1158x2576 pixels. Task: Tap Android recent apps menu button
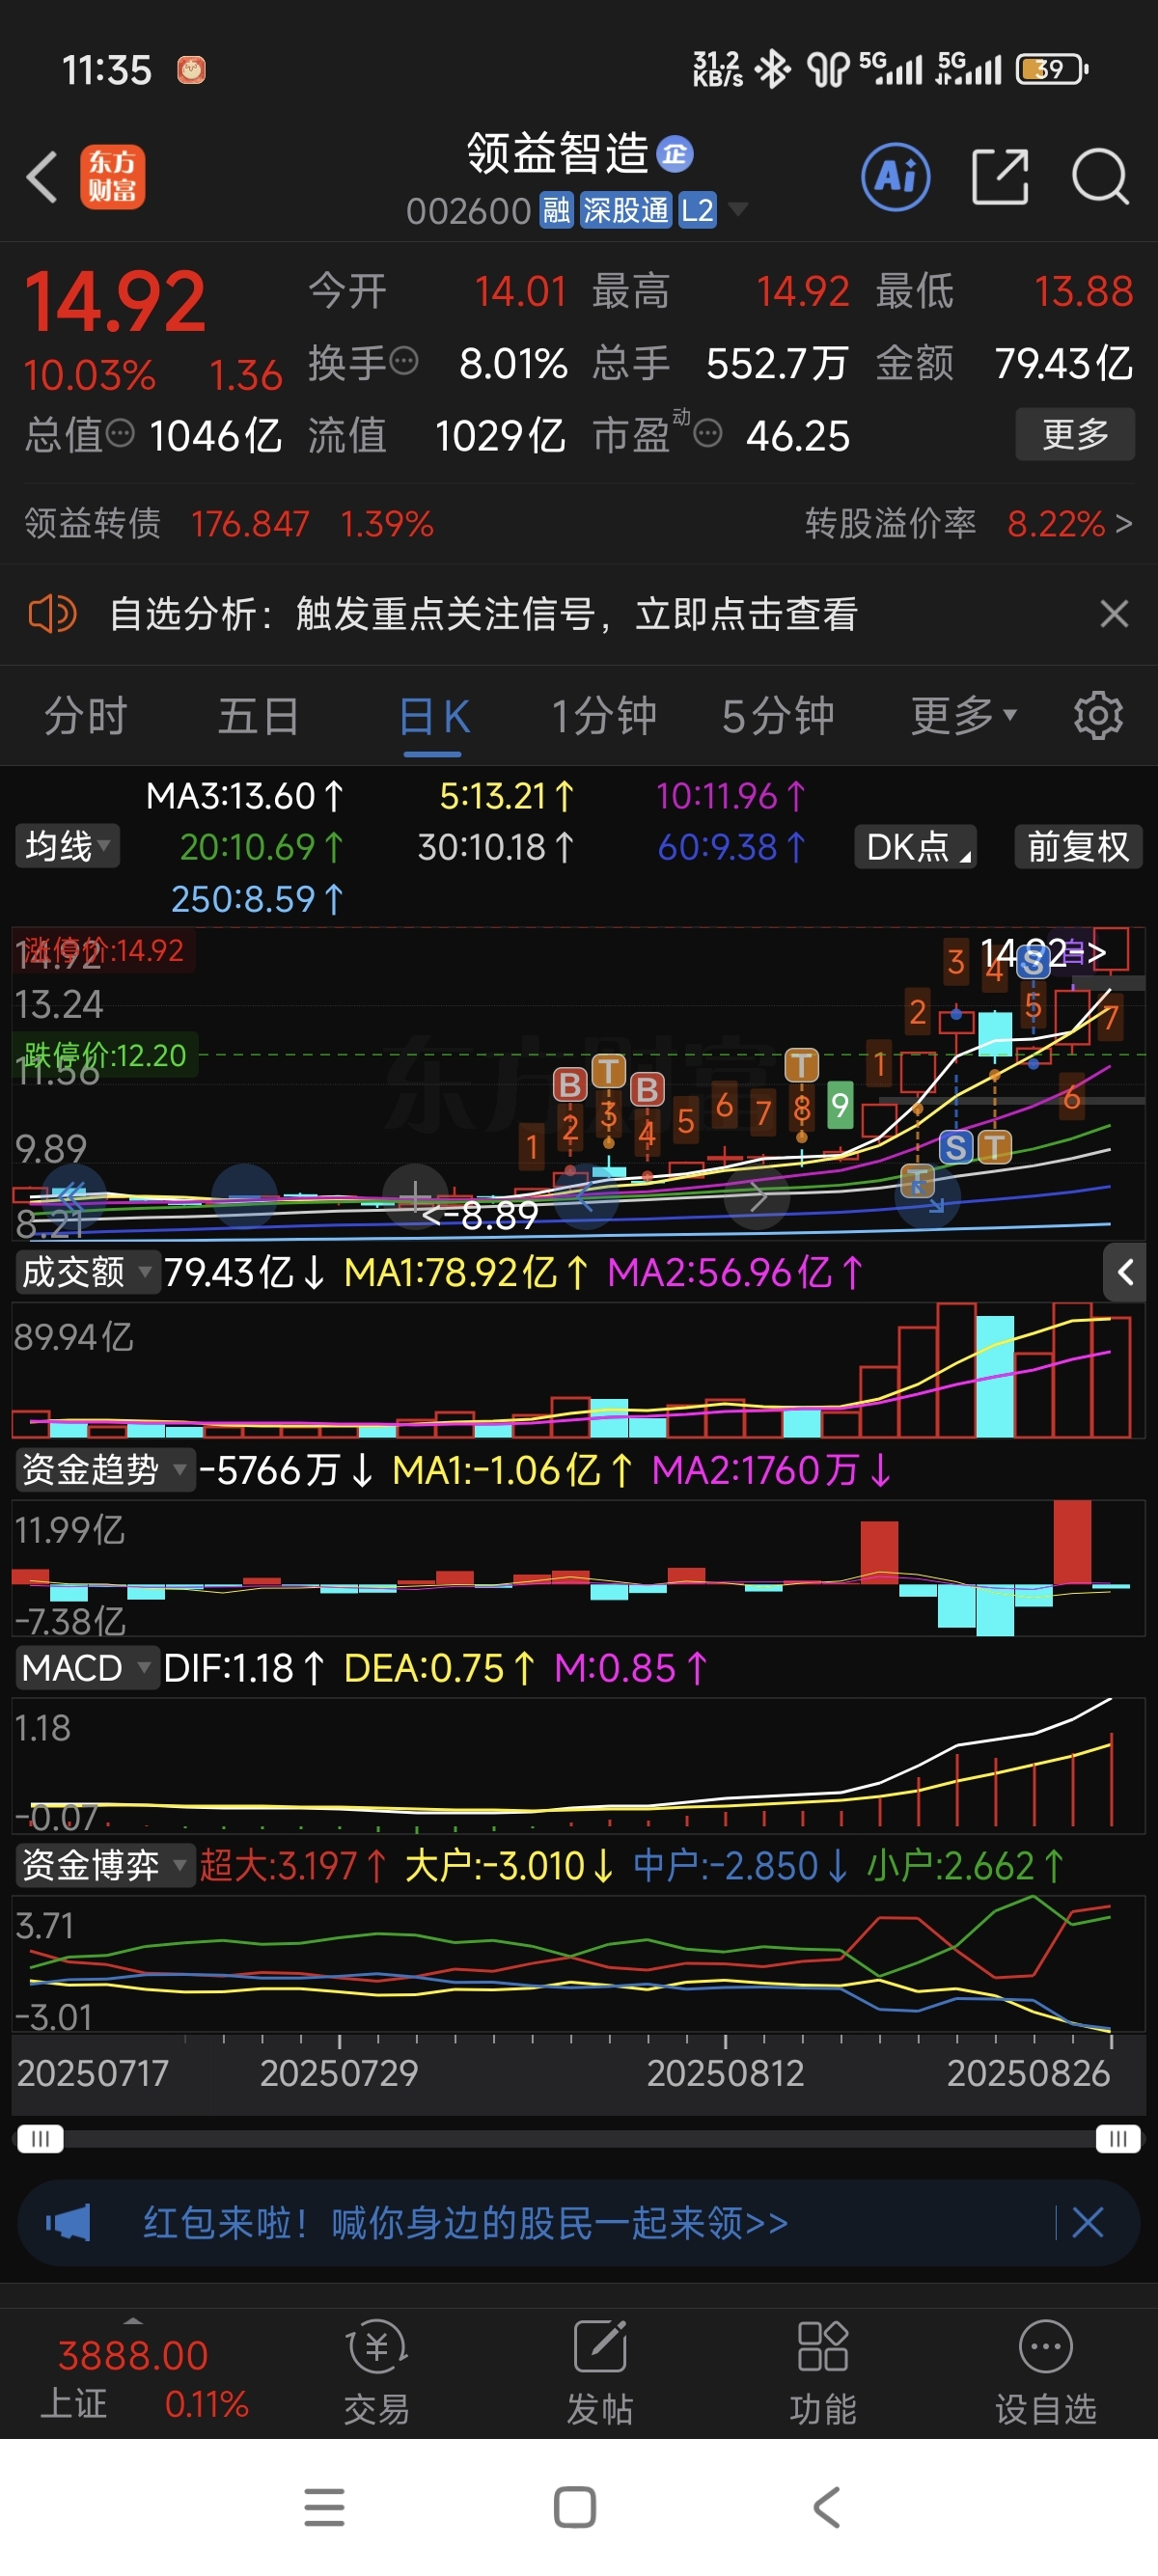[324, 2507]
